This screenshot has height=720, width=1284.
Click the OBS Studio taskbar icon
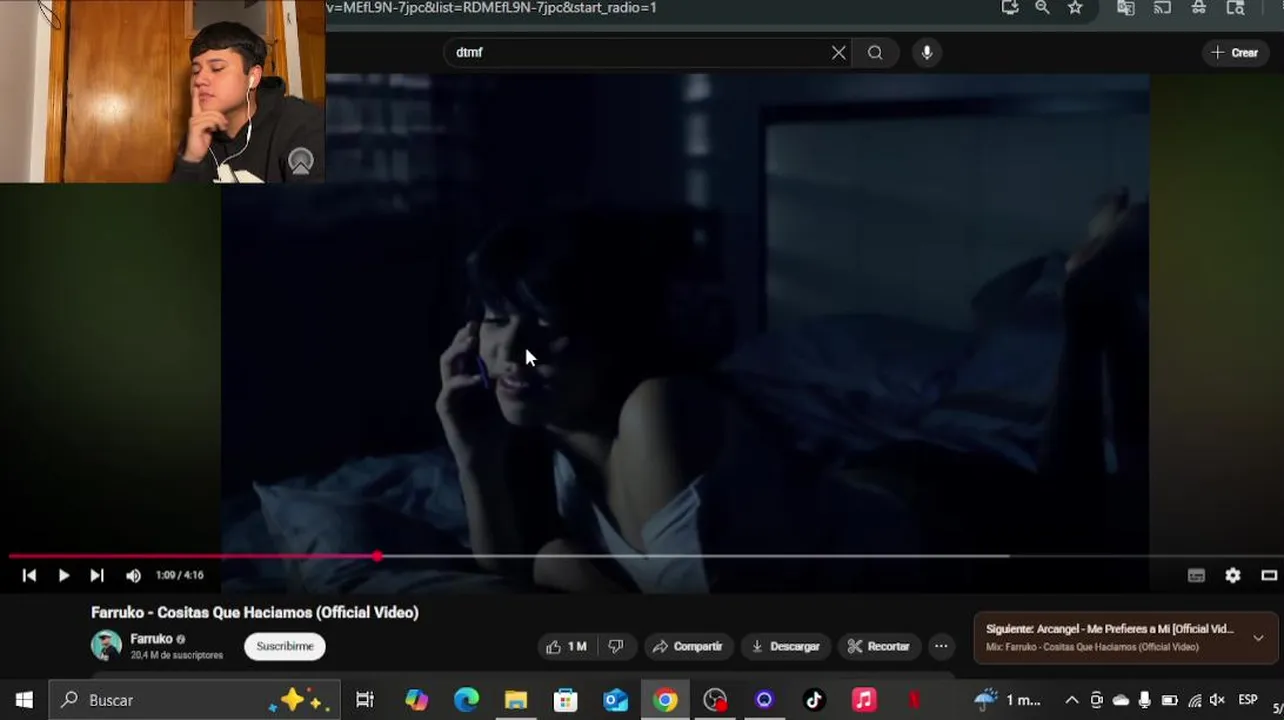pos(715,700)
